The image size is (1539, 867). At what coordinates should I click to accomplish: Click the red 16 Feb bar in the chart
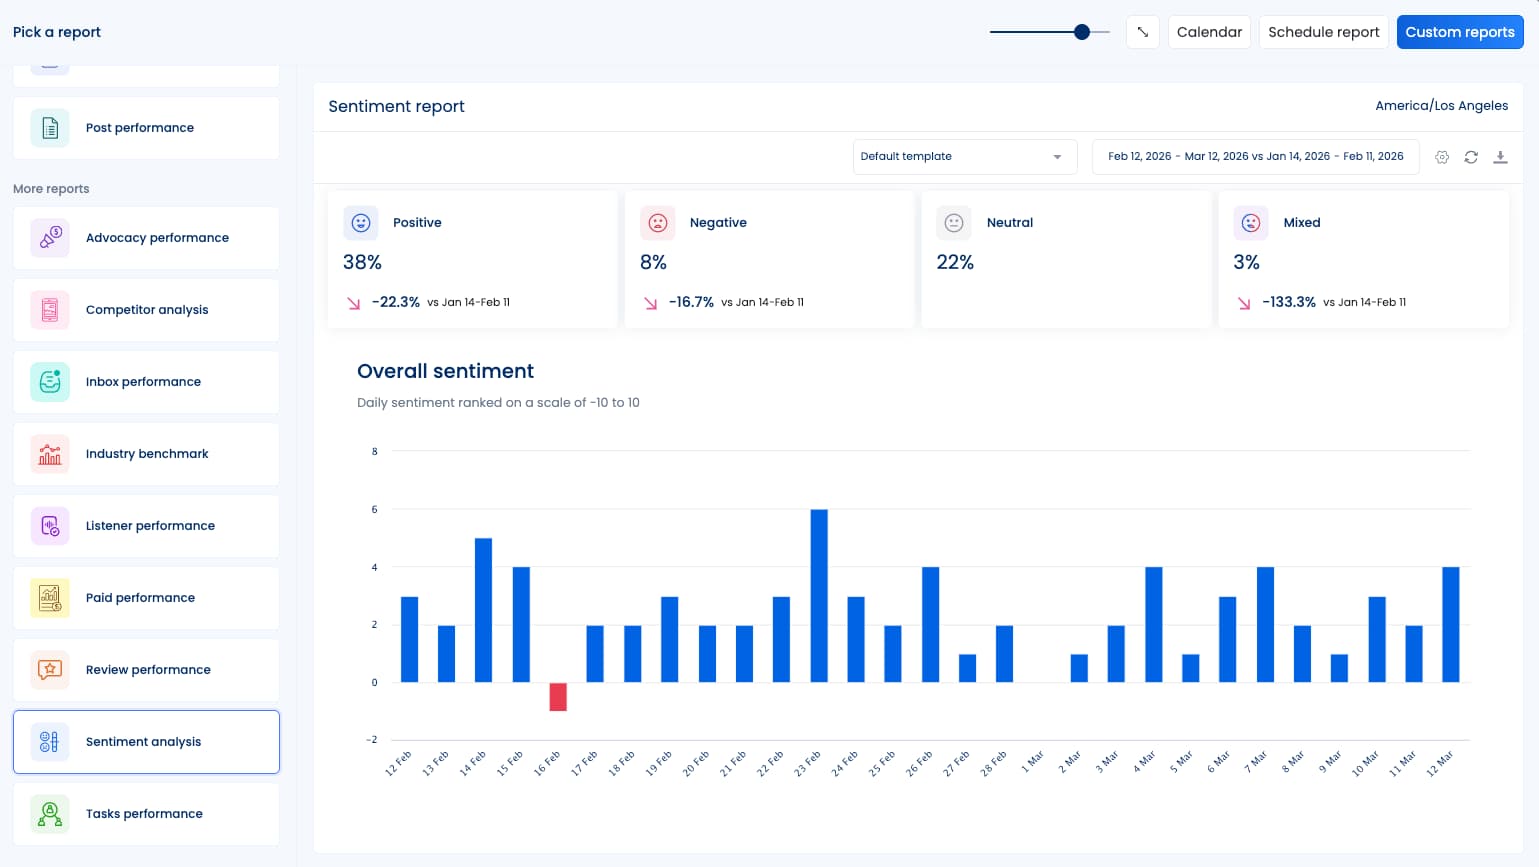[x=558, y=697]
